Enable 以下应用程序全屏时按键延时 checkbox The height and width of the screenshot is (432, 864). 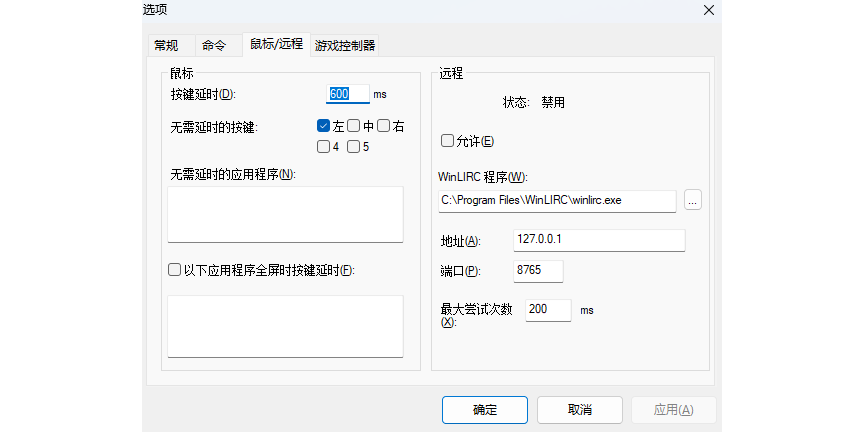point(175,270)
